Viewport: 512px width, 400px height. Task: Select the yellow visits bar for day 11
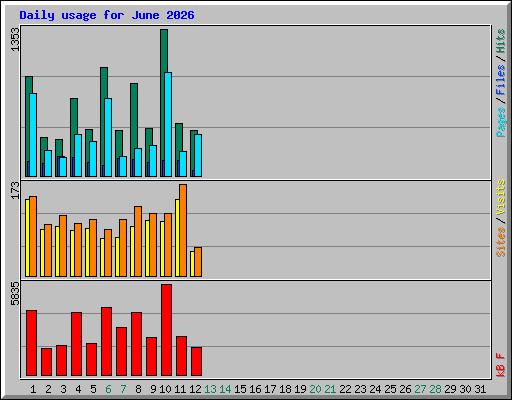click(x=177, y=238)
